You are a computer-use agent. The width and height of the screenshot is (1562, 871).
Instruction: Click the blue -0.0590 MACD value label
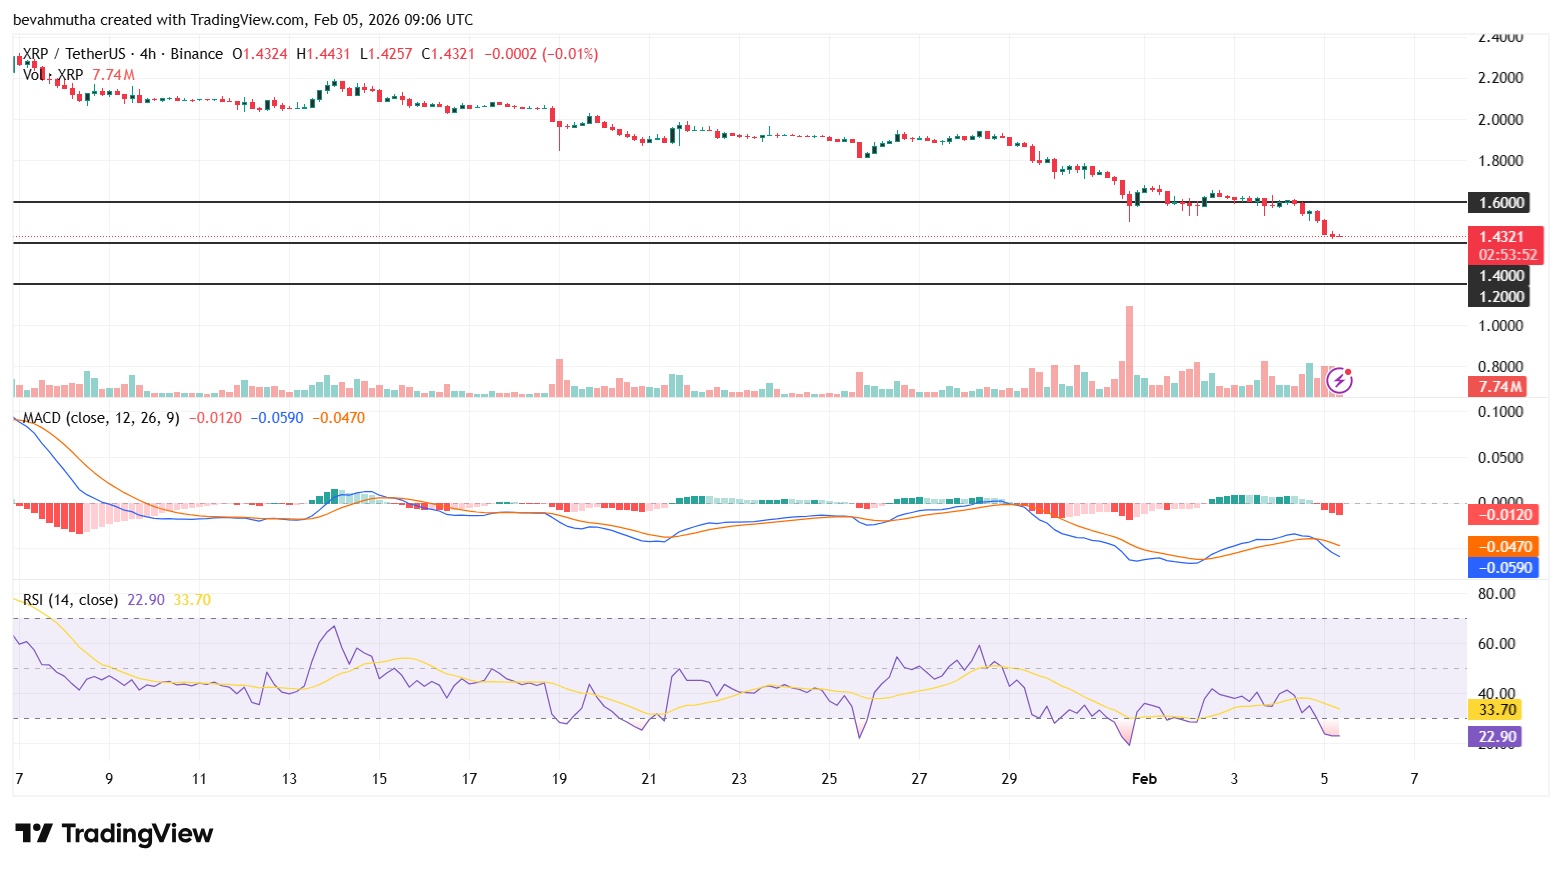(x=1504, y=568)
